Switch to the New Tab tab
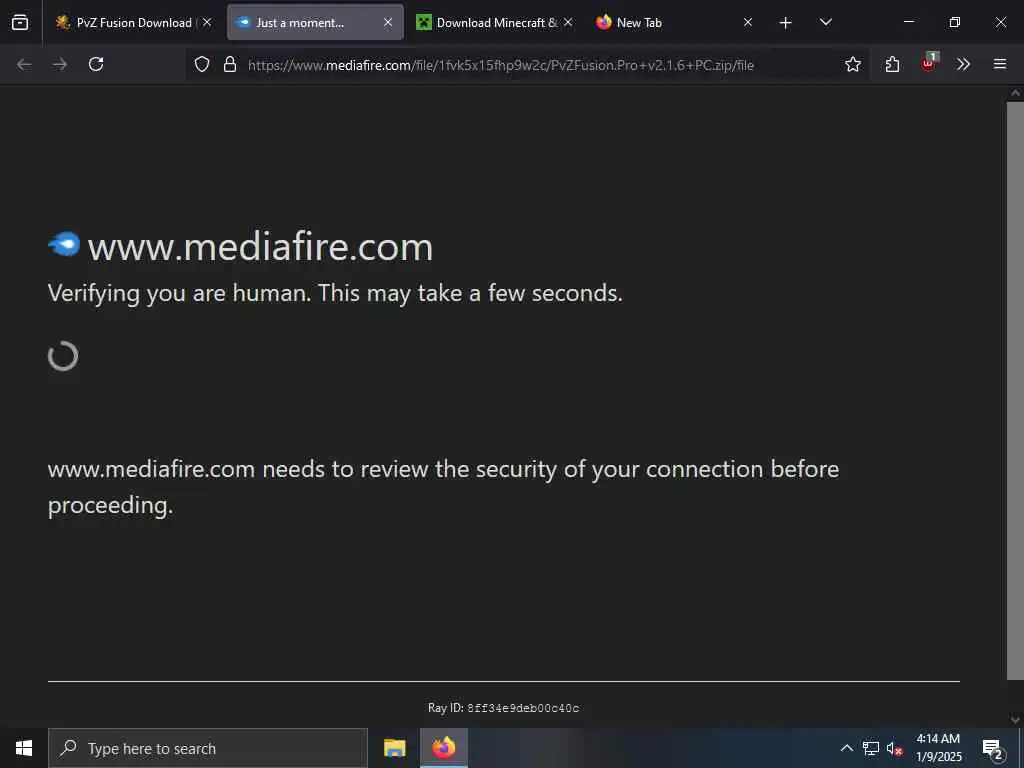 point(673,22)
